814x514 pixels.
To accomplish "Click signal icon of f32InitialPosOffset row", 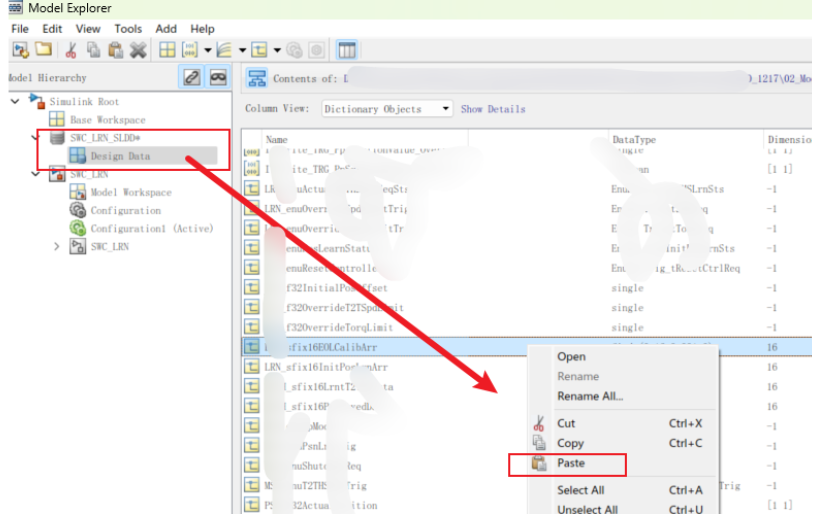I will pyautogui.click(x=252, y=288).
